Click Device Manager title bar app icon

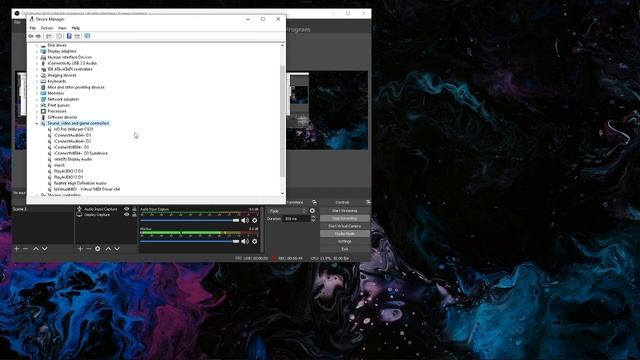point(32,19)
